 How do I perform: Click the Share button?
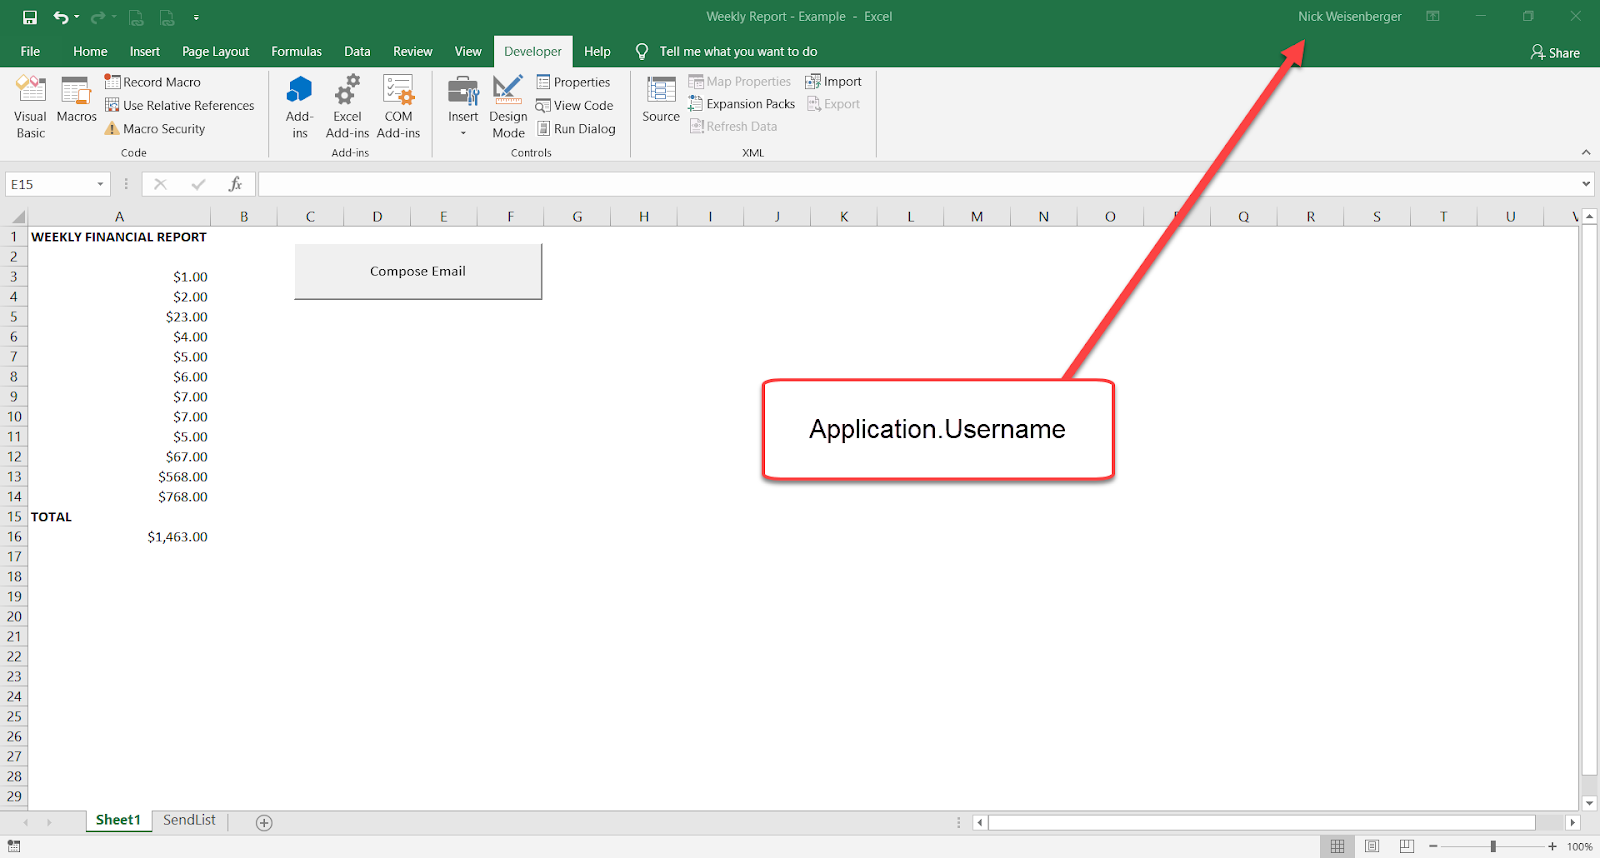point(1555,53)
